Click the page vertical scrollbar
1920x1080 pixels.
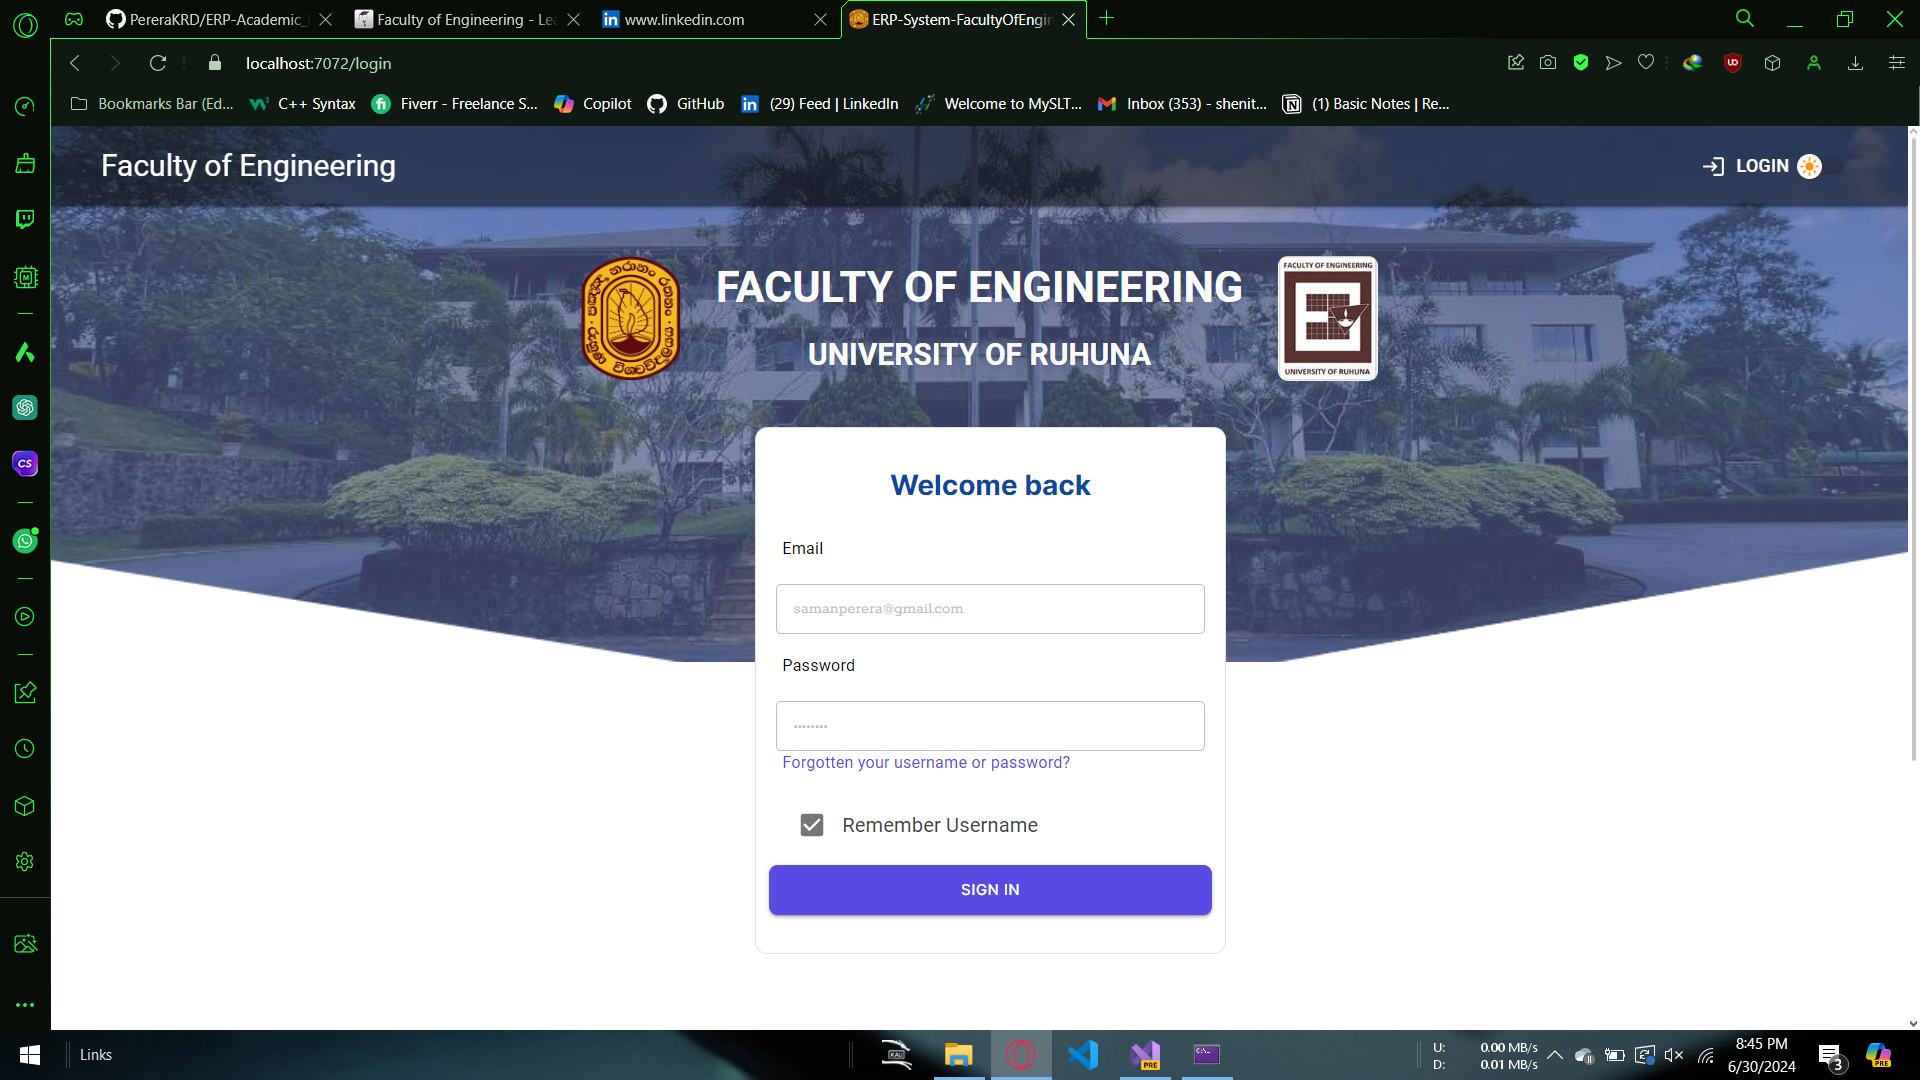(x=1913, y=450)
